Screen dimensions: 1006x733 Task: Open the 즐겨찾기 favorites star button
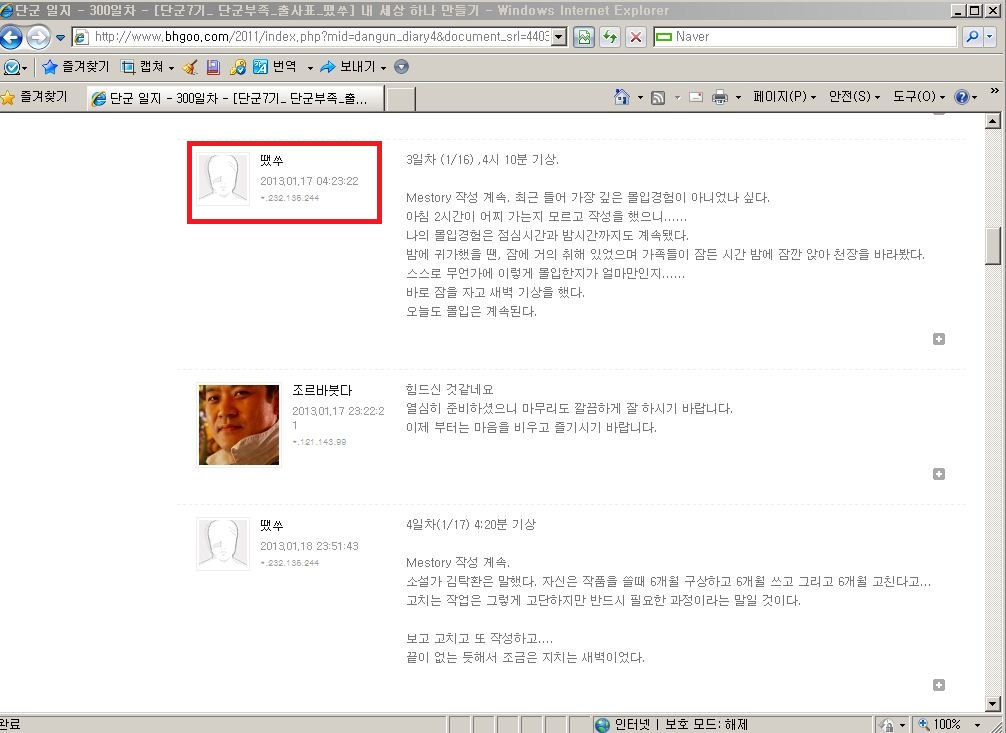click(35, 97)
